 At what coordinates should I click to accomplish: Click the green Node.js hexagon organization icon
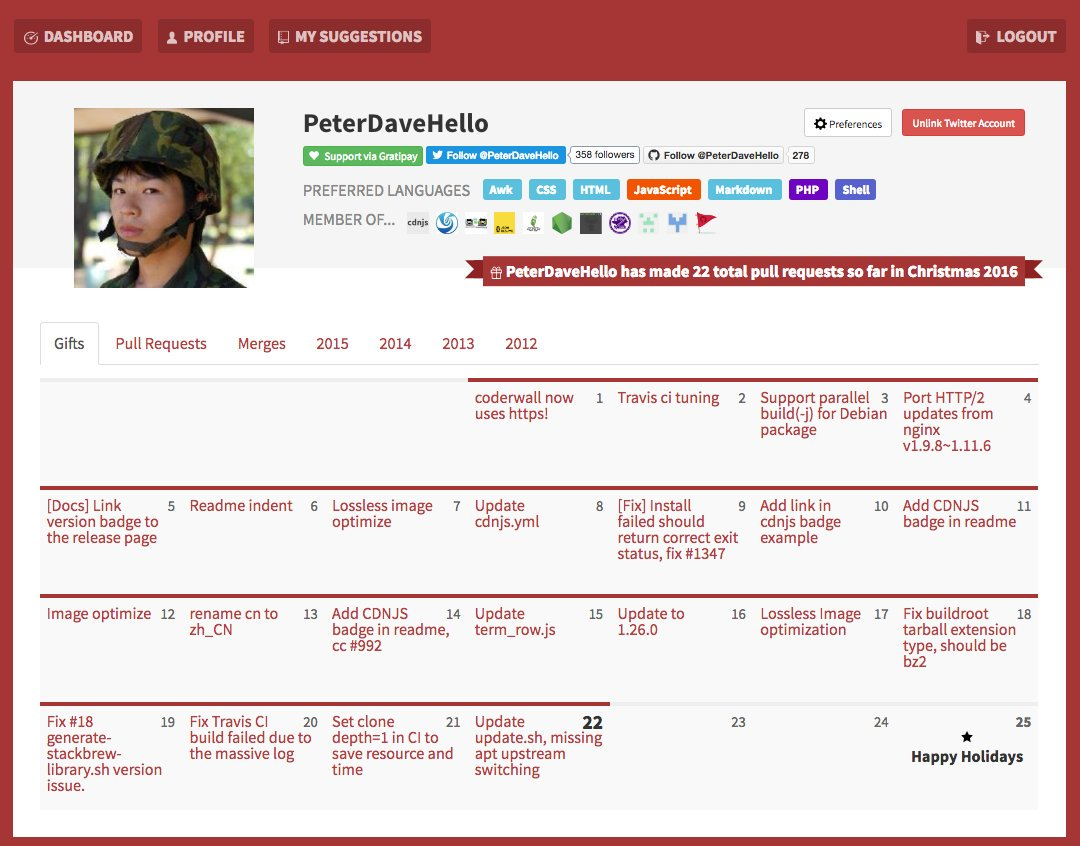(562, 223)
